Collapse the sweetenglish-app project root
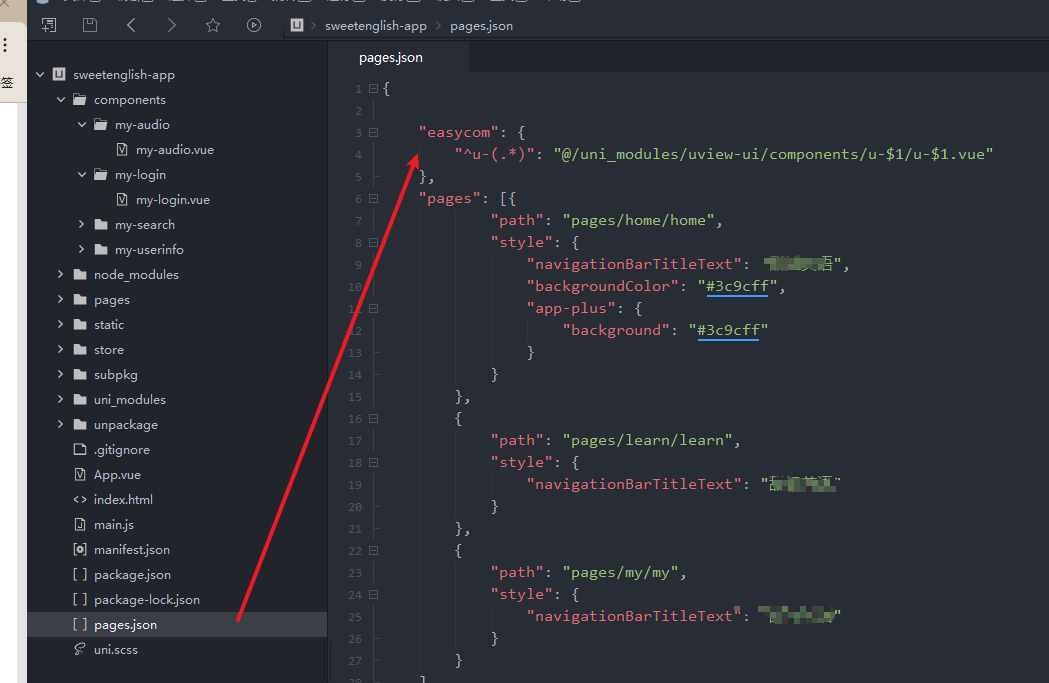 click(40, 75)
